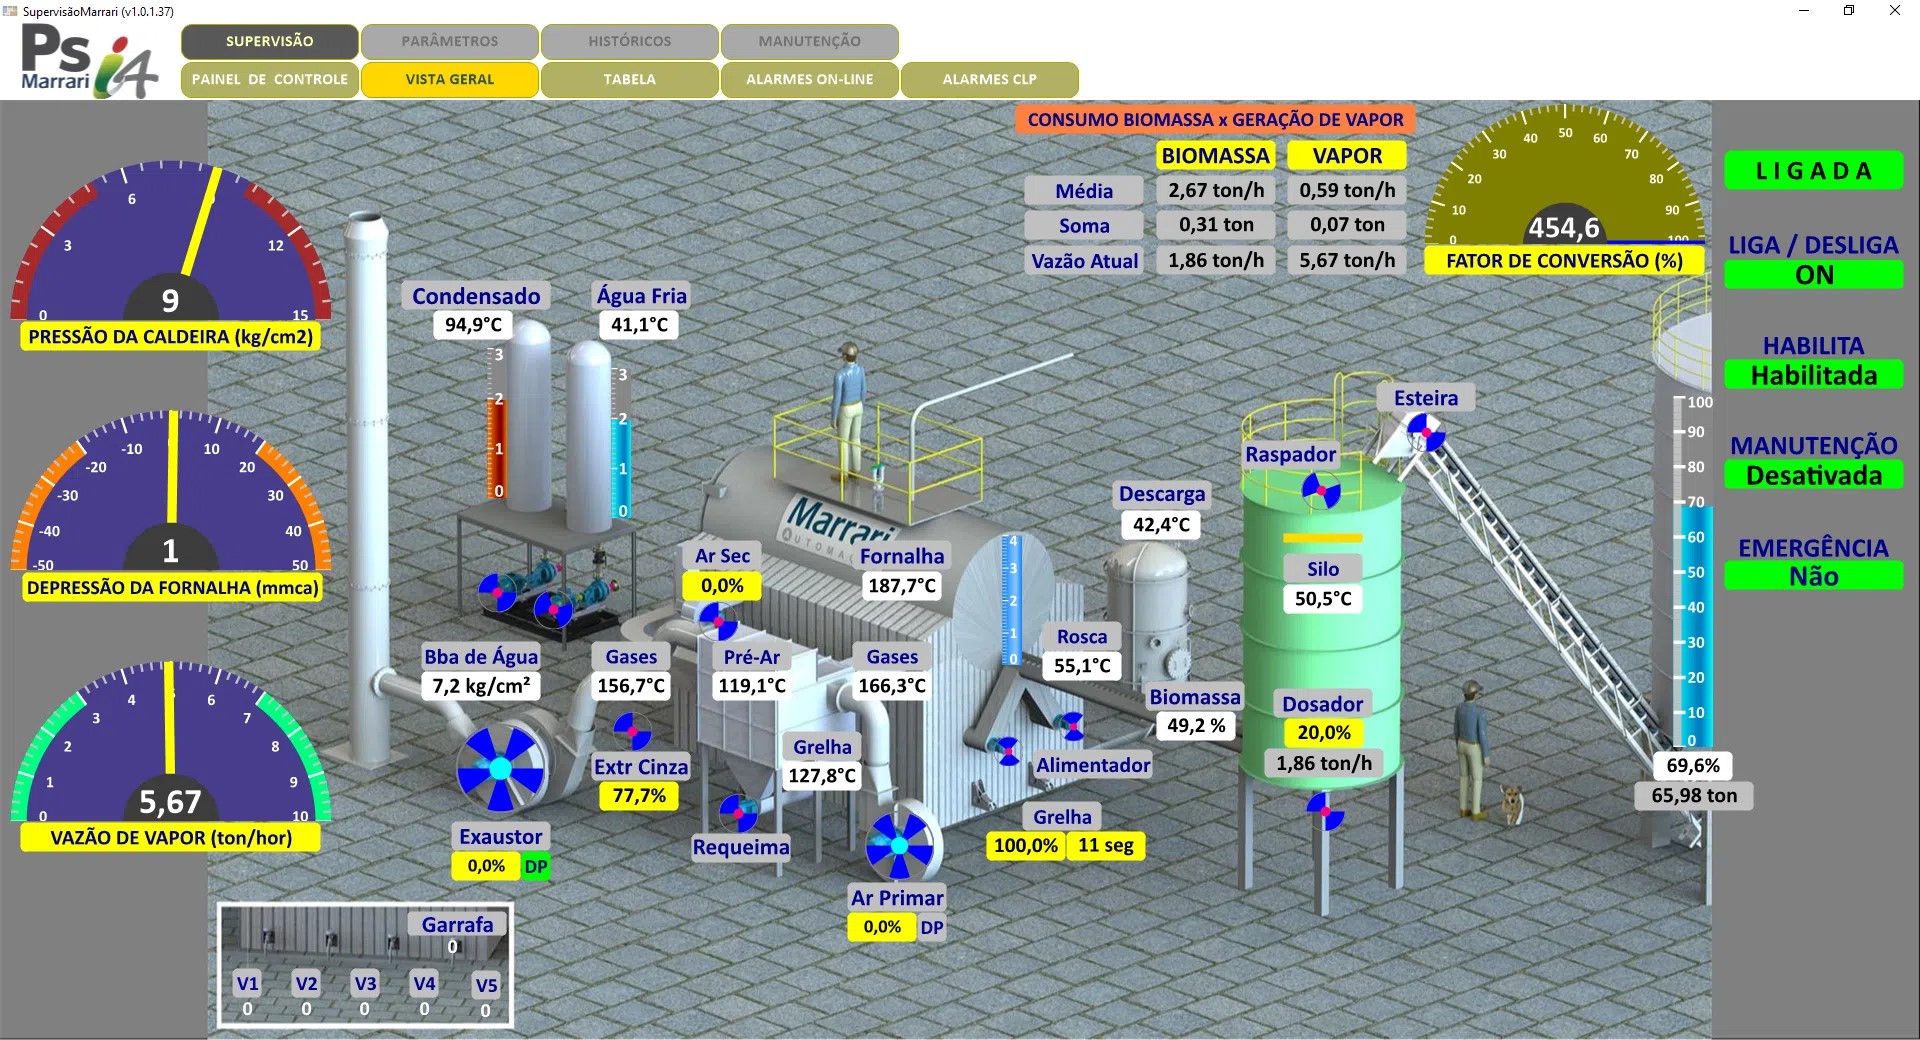Toggle the LIGA / DESLIGA ON switch
Viewport: 1920px width, 1040px height.
pyautogui.click(x=1815, y=274)
